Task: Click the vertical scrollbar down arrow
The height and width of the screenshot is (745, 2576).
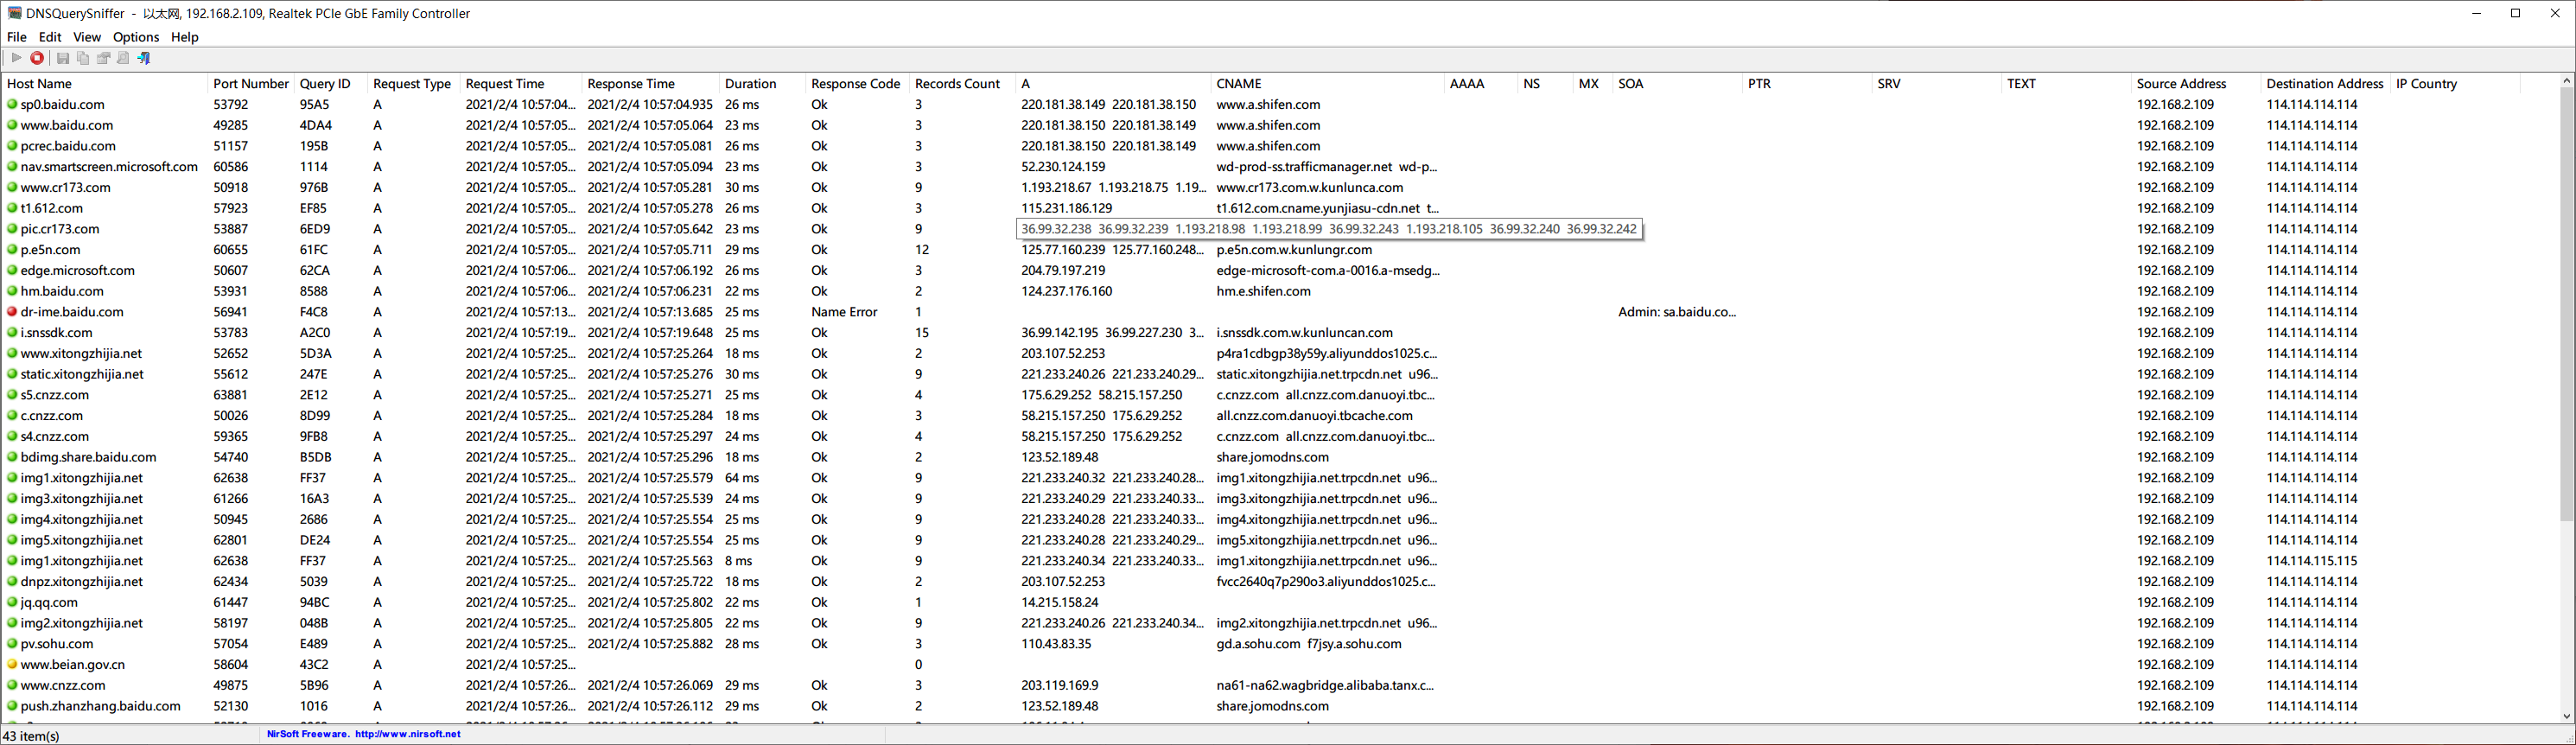Action: pos(2567,717)
